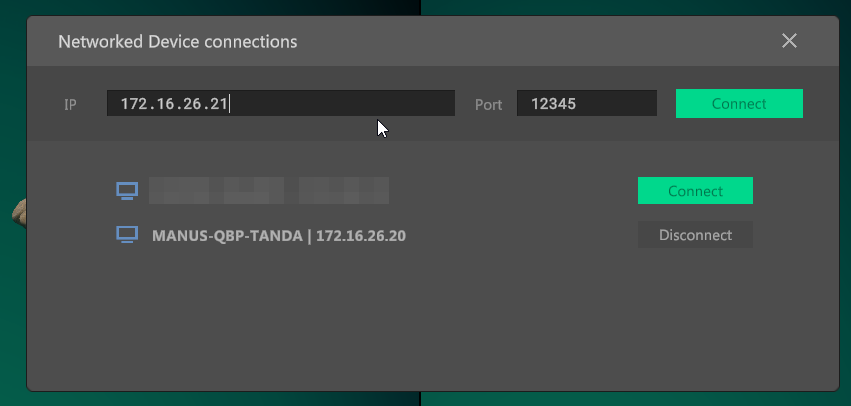
Task: Connect to the blurred-name device
Action: tap(695, 190)
